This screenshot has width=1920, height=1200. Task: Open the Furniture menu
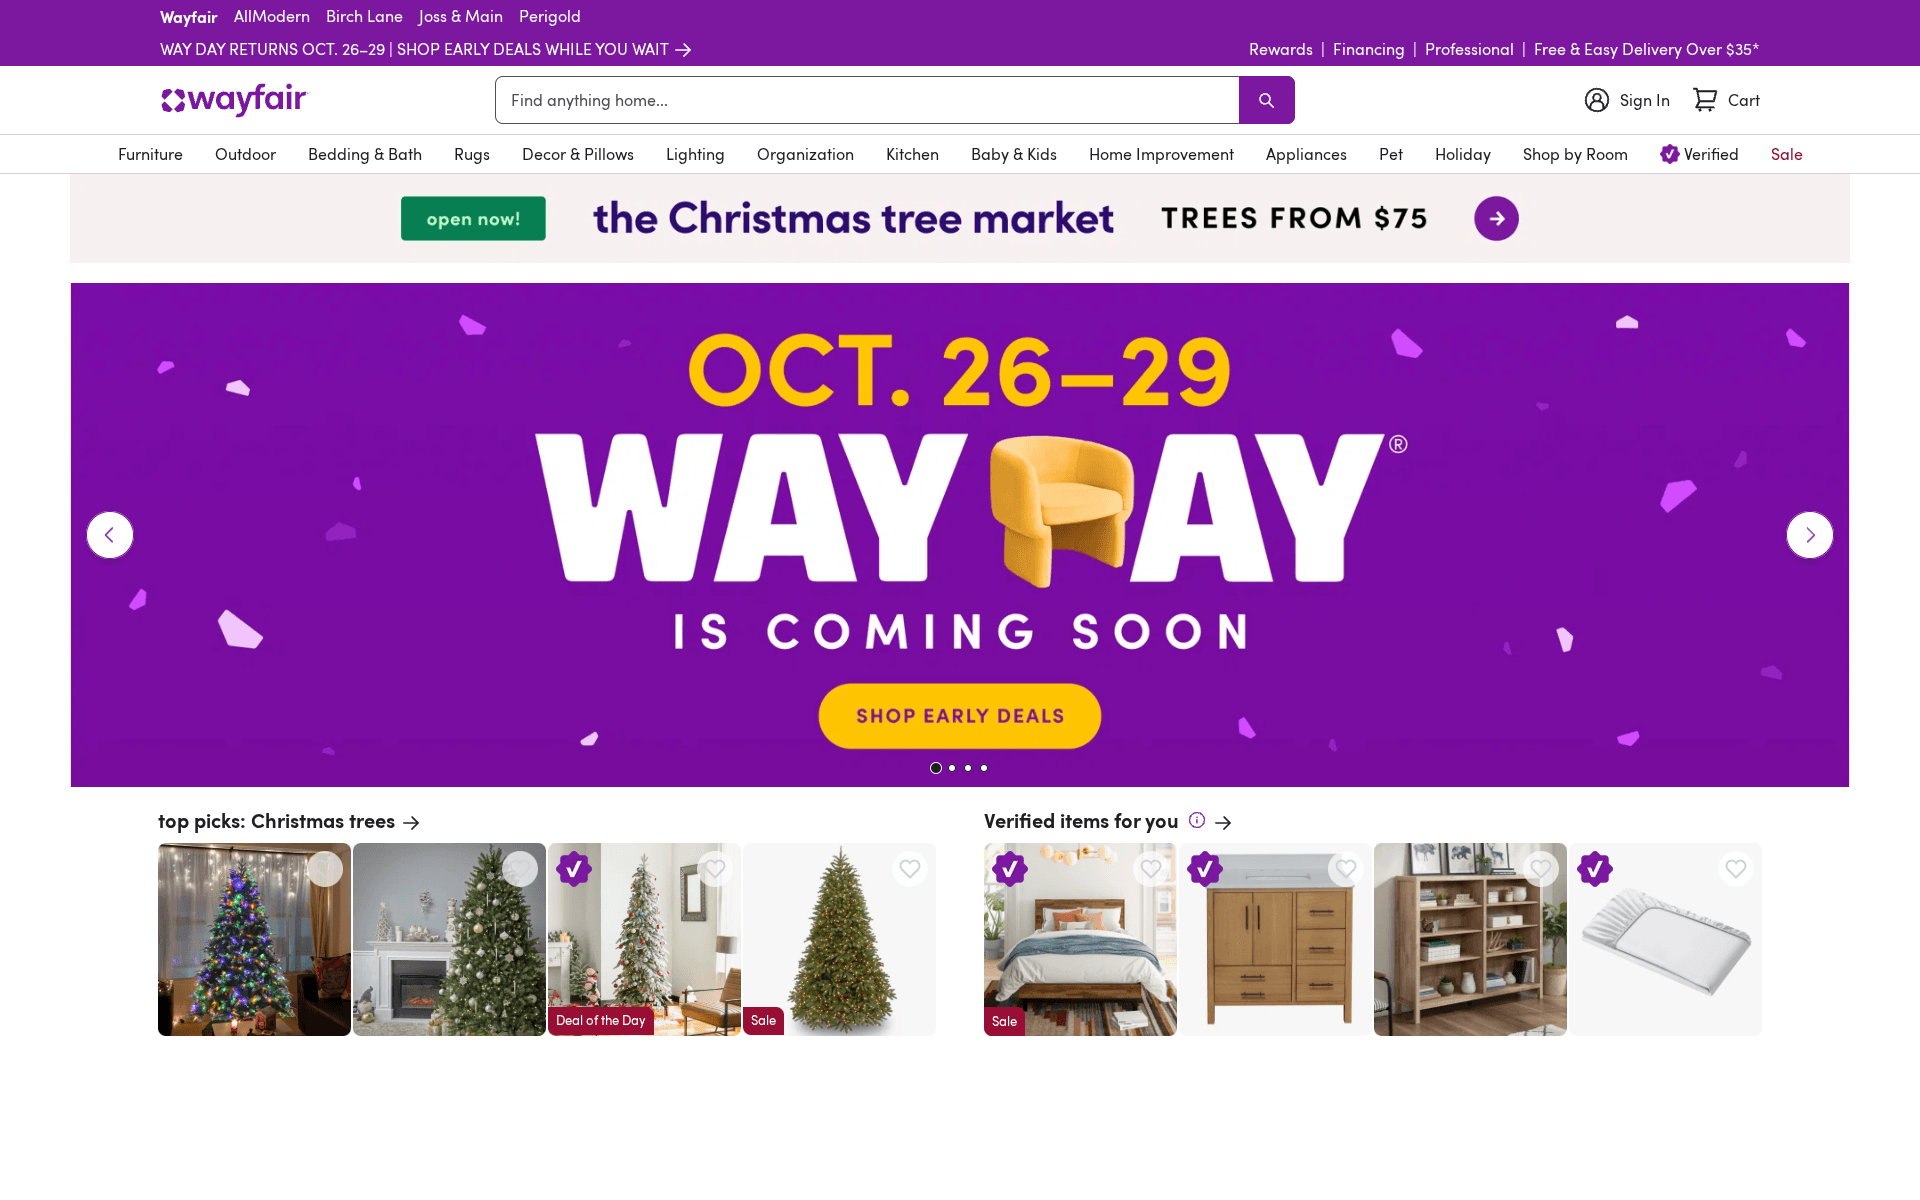pyautogui.click(x=150, y=154)
